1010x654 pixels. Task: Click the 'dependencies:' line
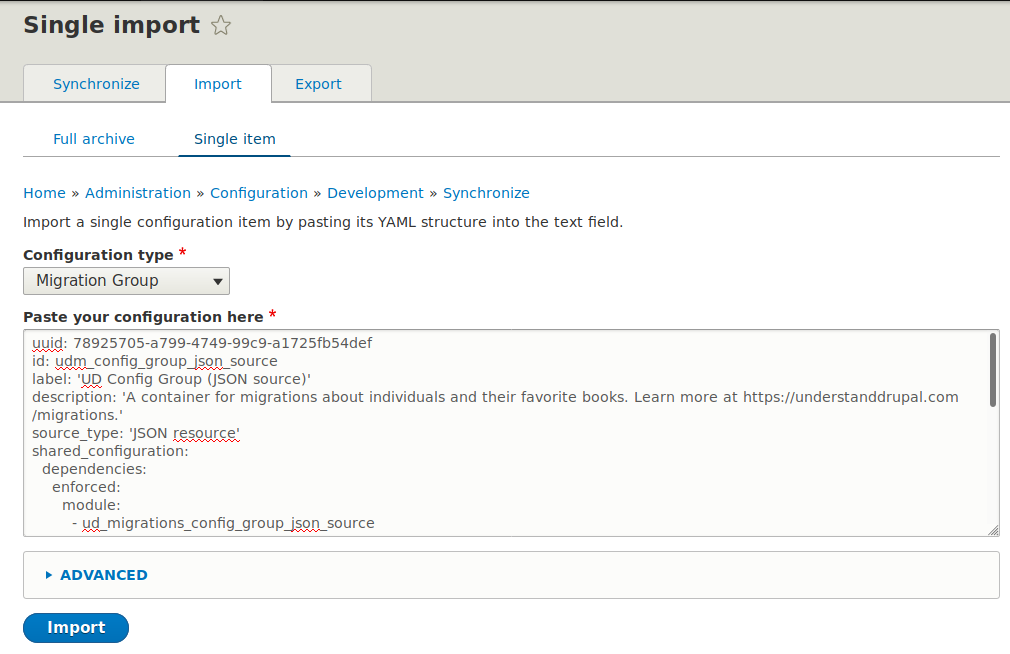coord(94,469)
